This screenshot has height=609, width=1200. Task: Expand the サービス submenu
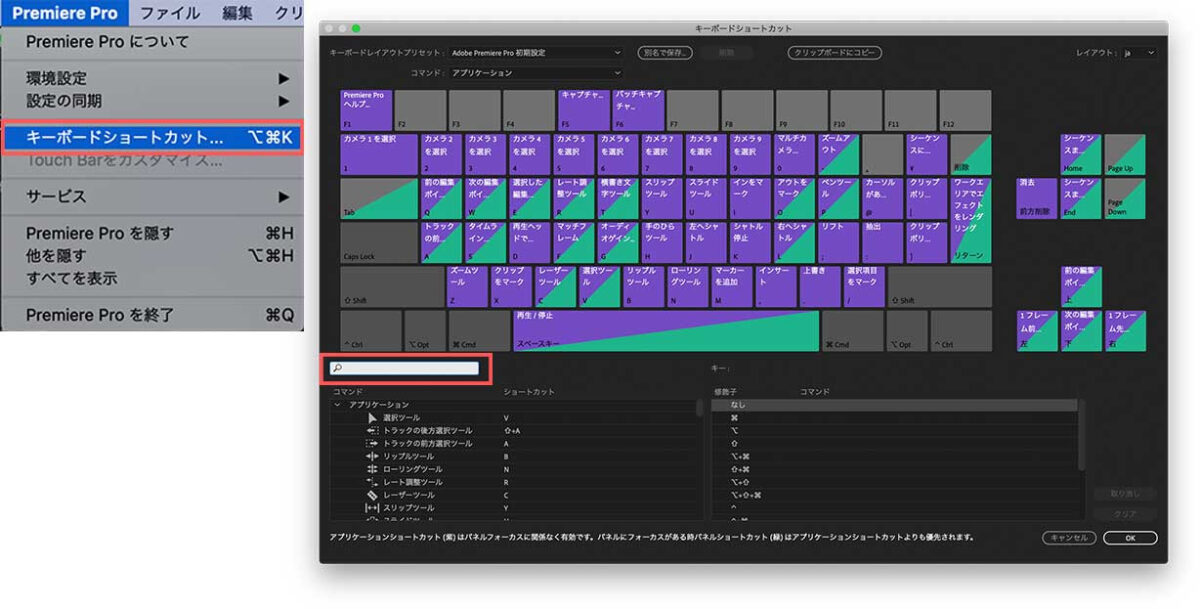(284, 197)
